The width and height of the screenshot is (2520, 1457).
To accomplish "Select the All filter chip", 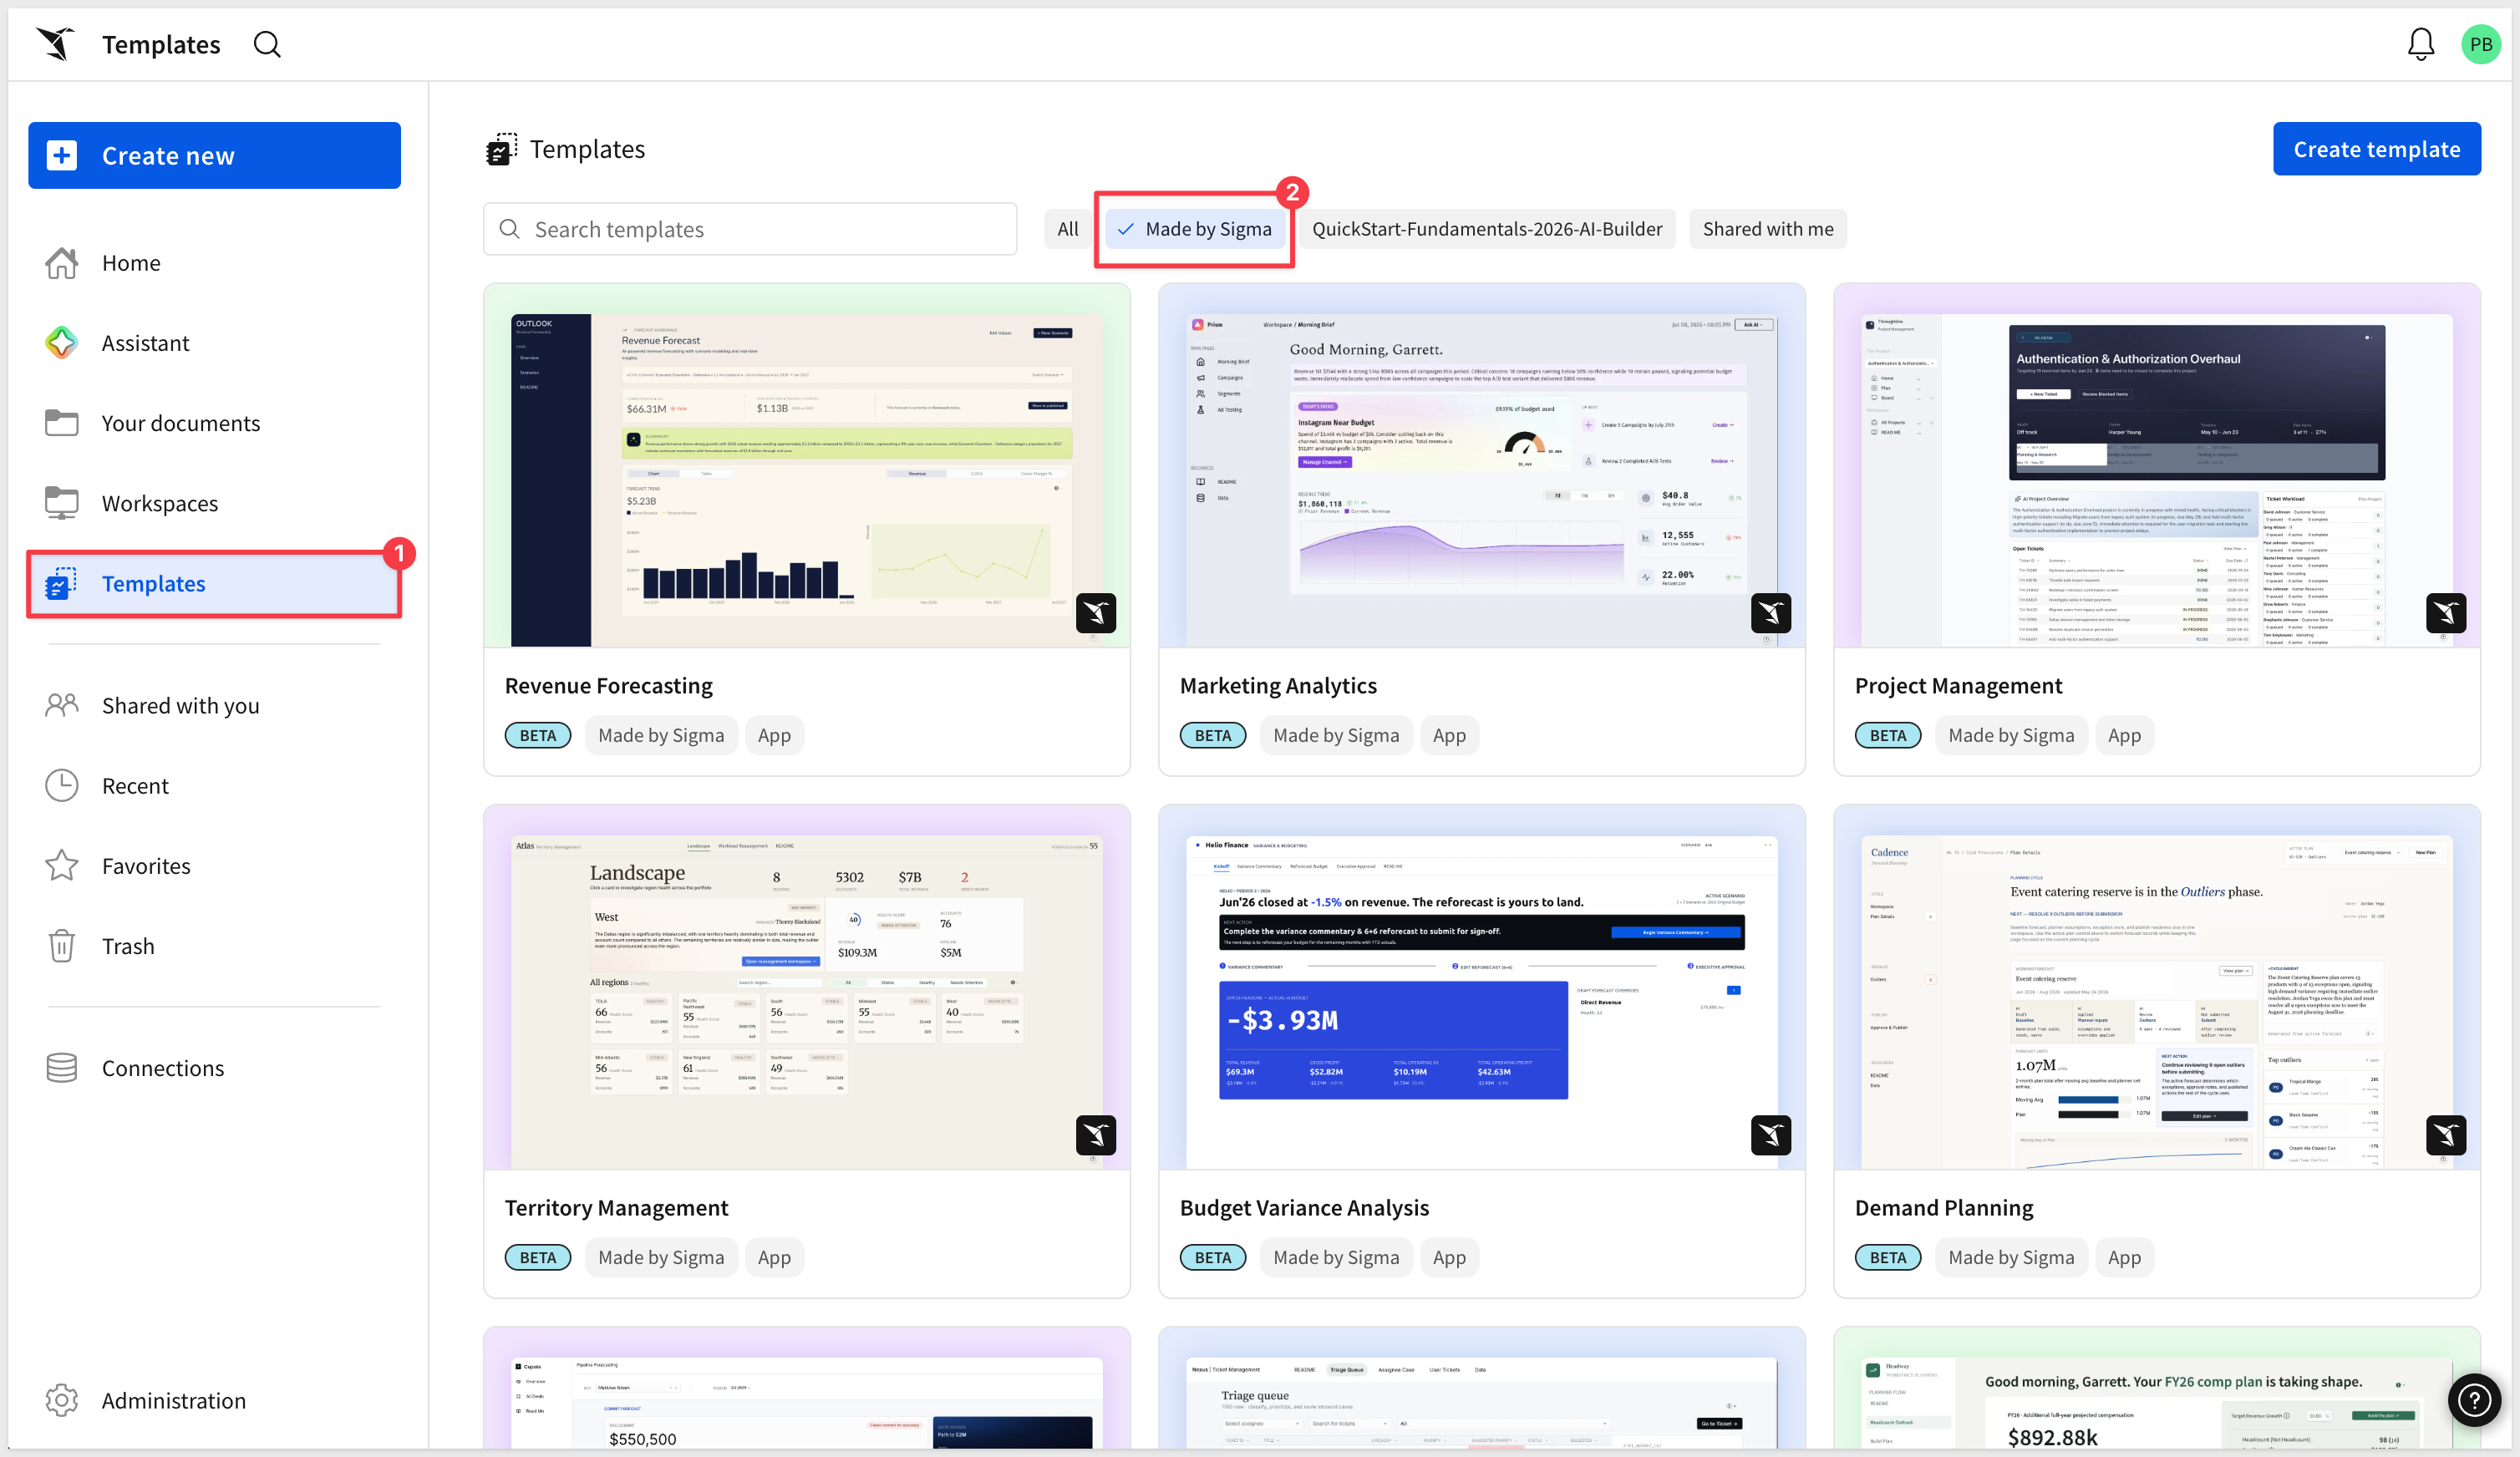I will (x=1068, y=229).
